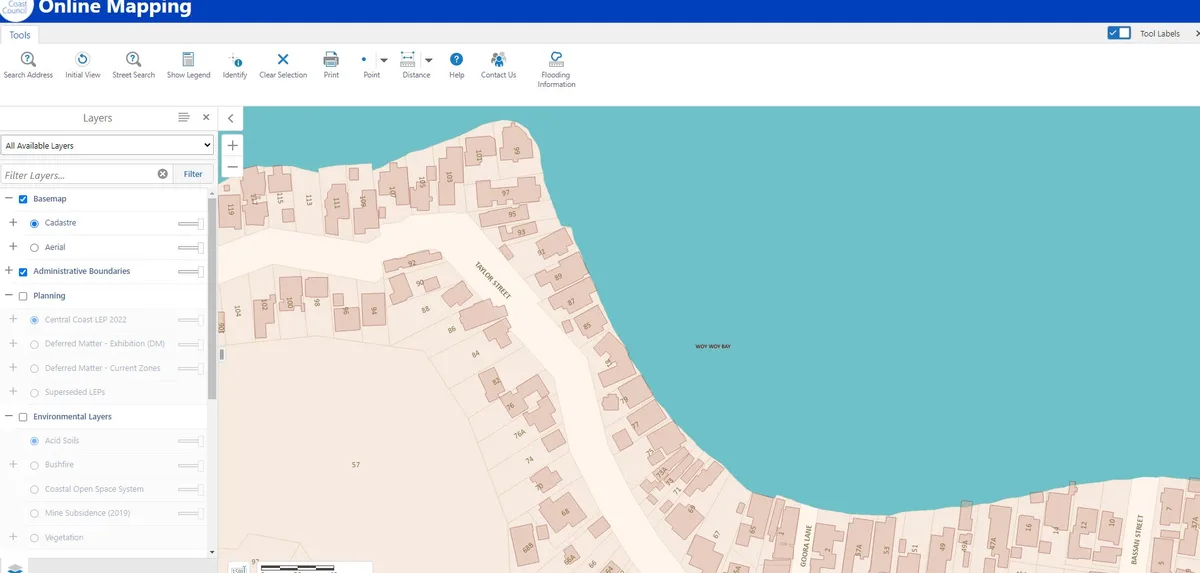Viewport: 1200px width, 573px height.
Task: Zoom out on the map
Action: [232, 167]
